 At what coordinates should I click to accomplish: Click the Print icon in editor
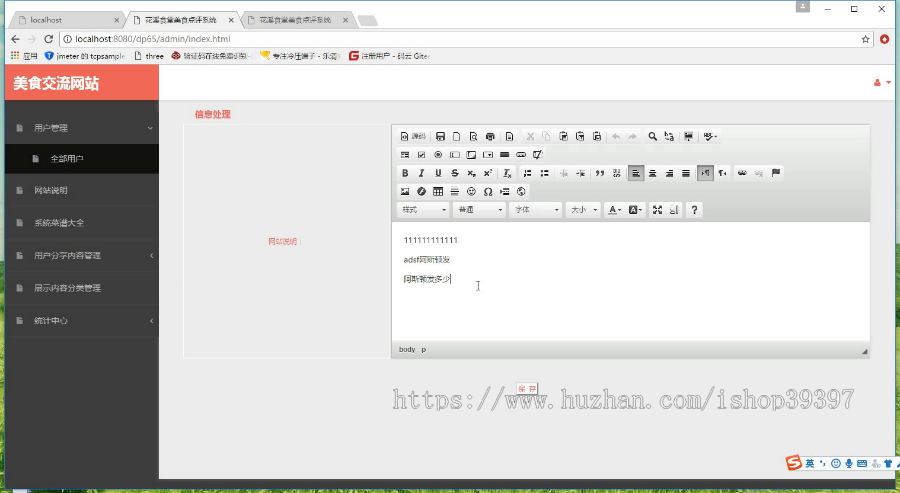pos(490,137)
